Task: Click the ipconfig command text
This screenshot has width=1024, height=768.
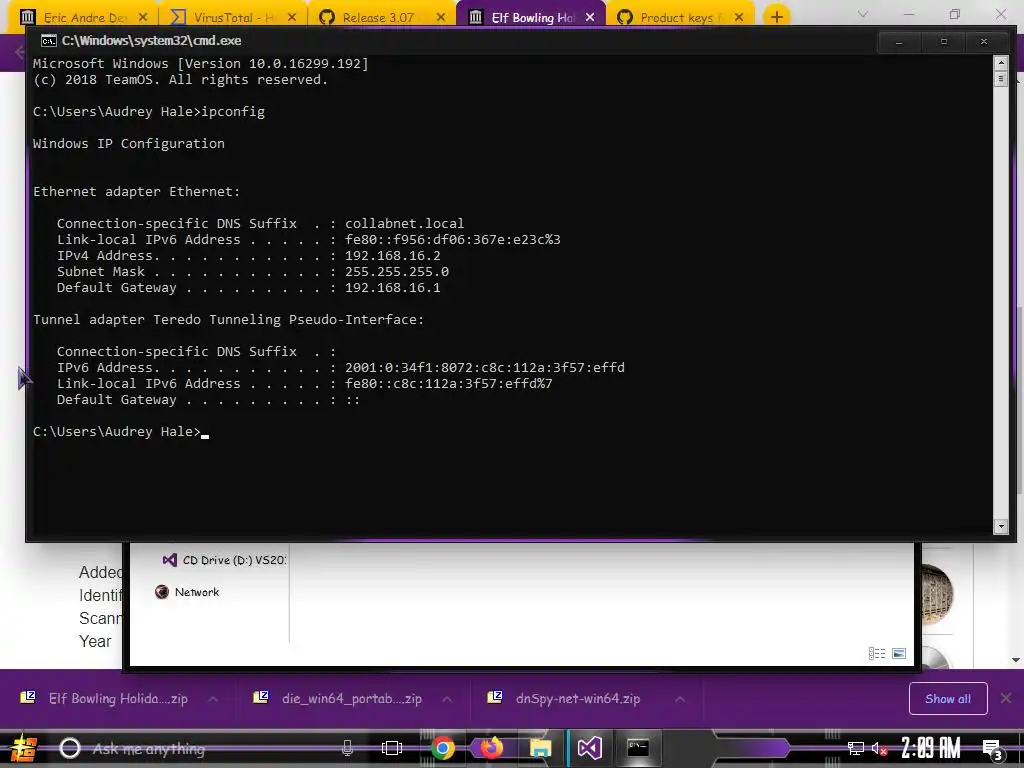Action: coord(233,112)
